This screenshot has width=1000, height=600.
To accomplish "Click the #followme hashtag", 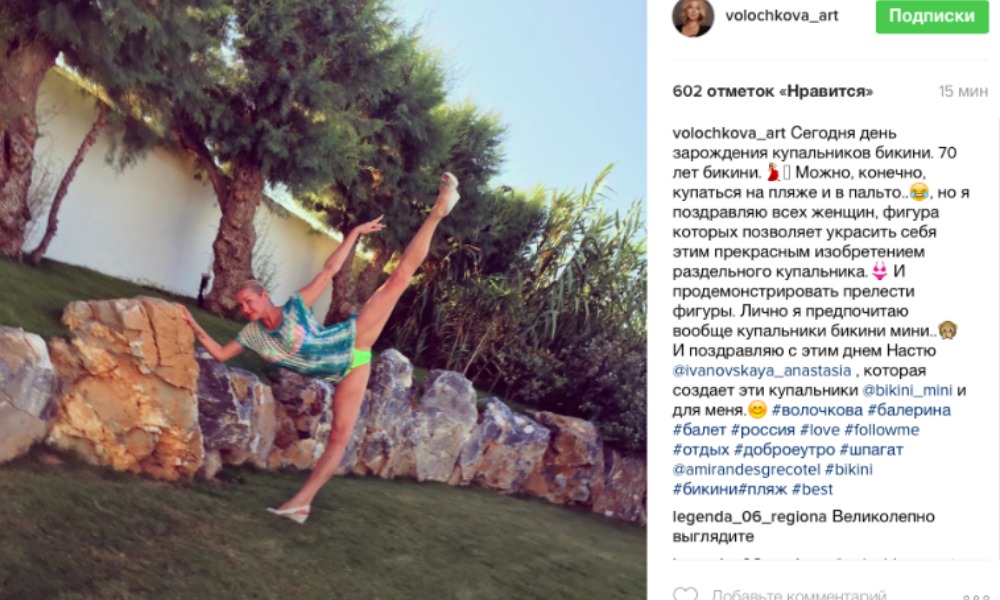I will [881, 430].
